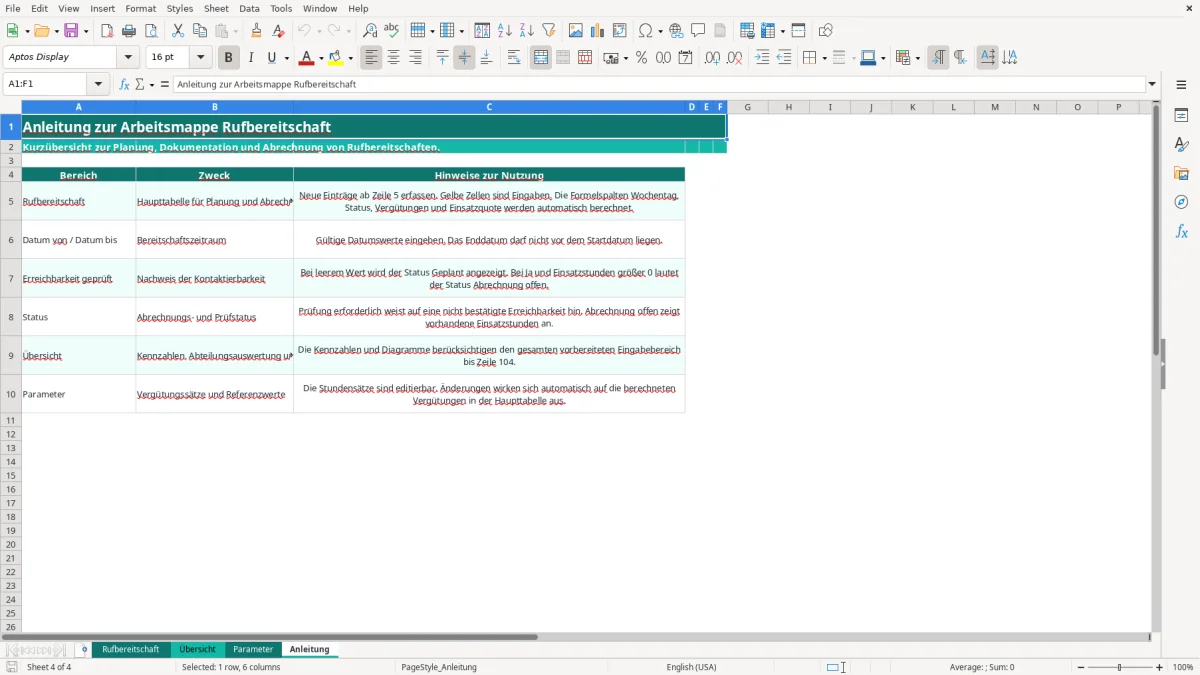Click the Font Color A button
The height and width of the screenshot is (675, 1200).
[x=307, y=58]
